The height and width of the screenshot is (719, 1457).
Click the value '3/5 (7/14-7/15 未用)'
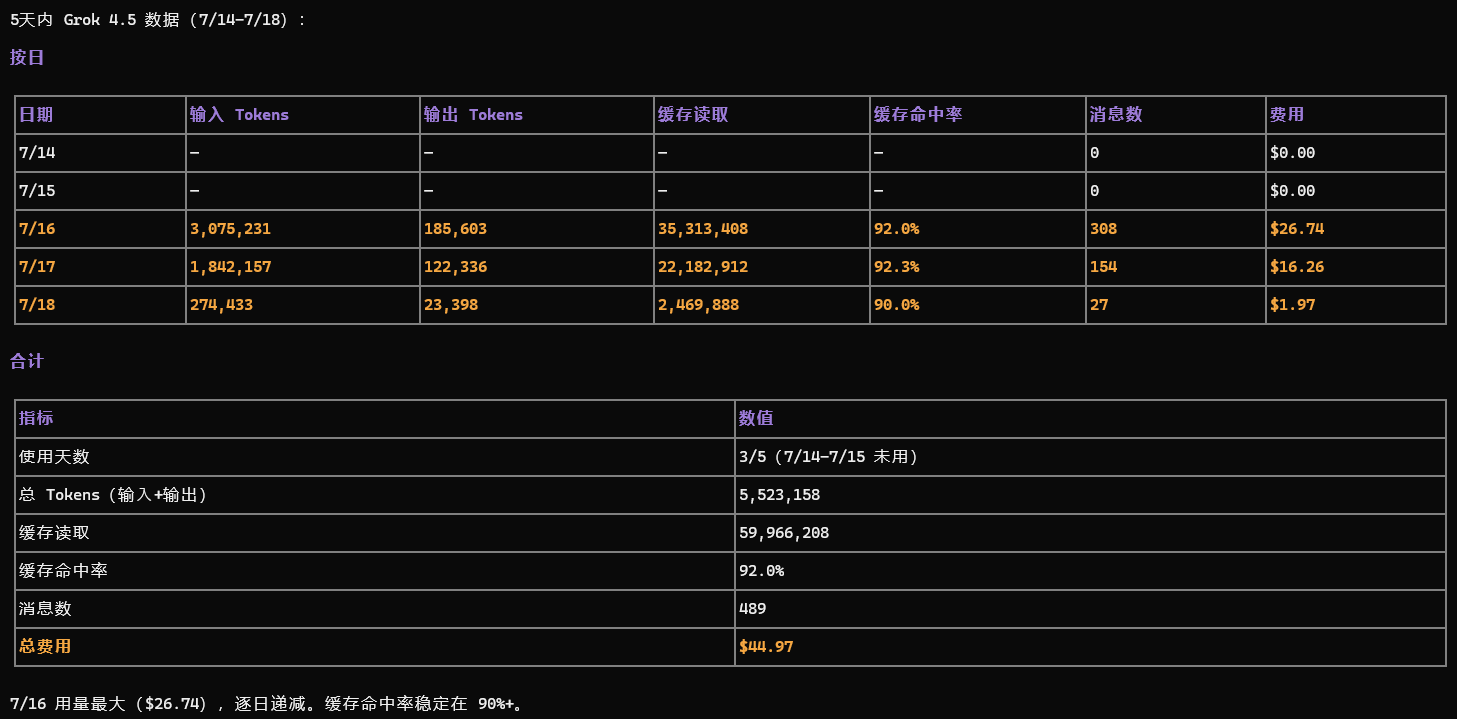(828, 457)
